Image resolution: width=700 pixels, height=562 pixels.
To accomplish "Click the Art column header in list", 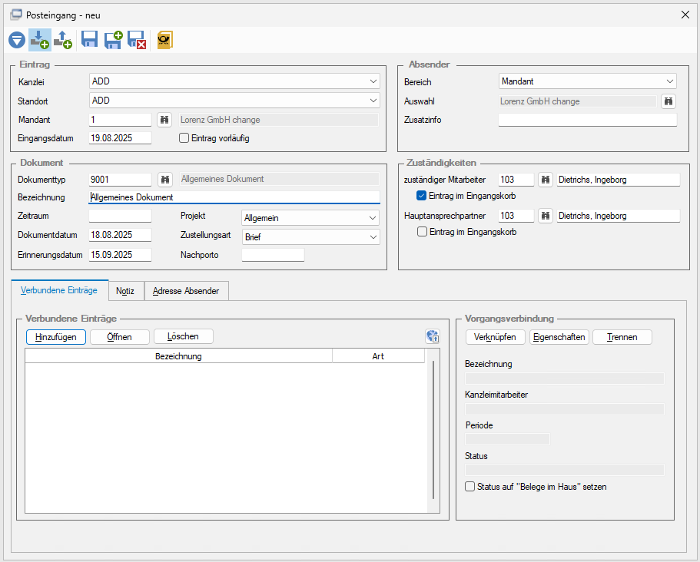I will pos(378,356).
